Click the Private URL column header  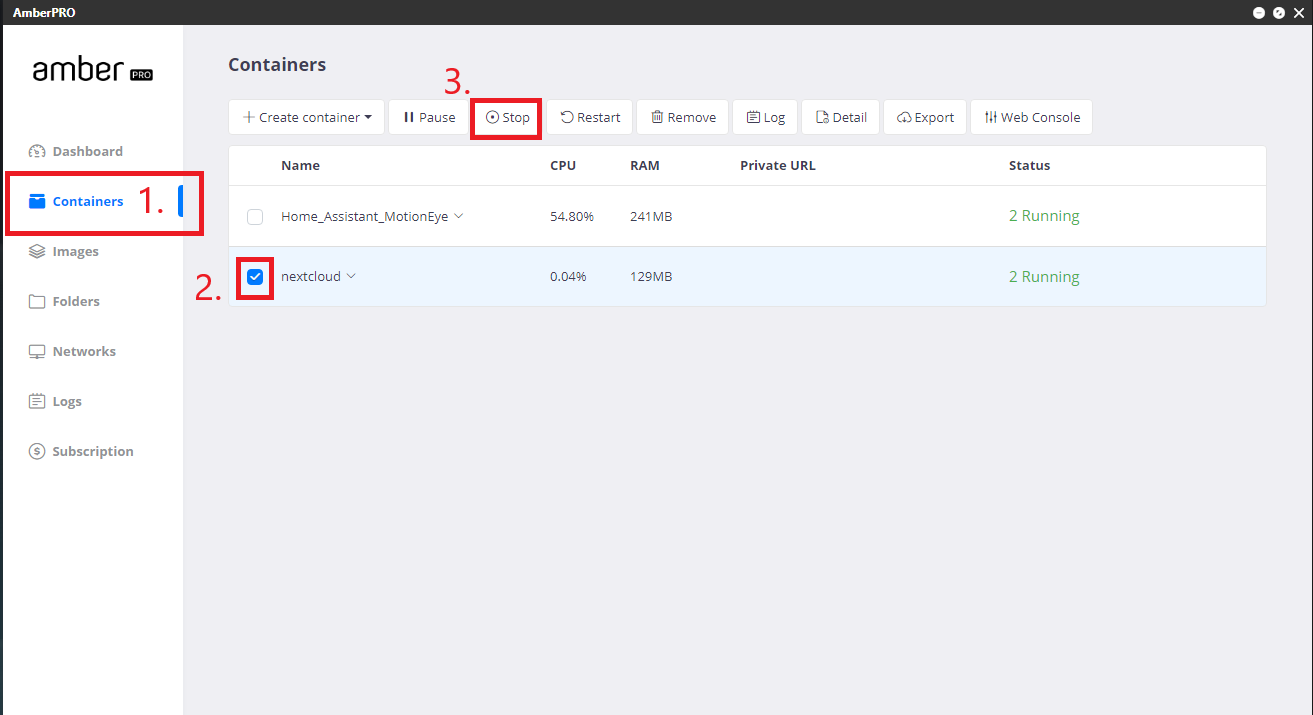pos(778,166)
